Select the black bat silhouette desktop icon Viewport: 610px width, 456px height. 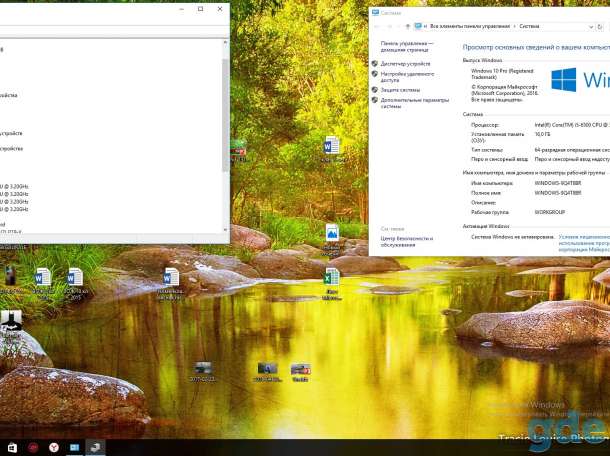[11, 321]
